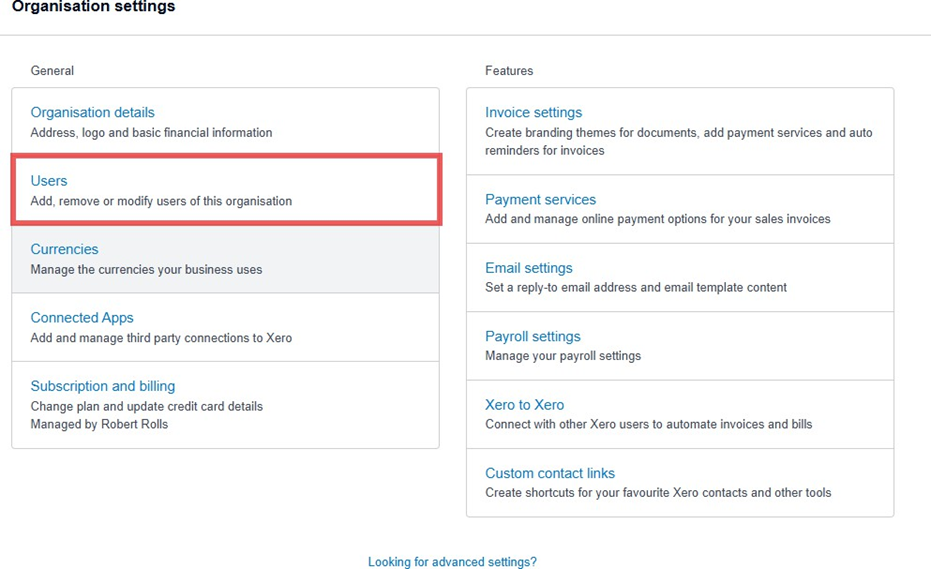Viewport: 931px width, 569px height.
Task: Click 'Looking for advanced settings?' link
Action: (452, 562)
